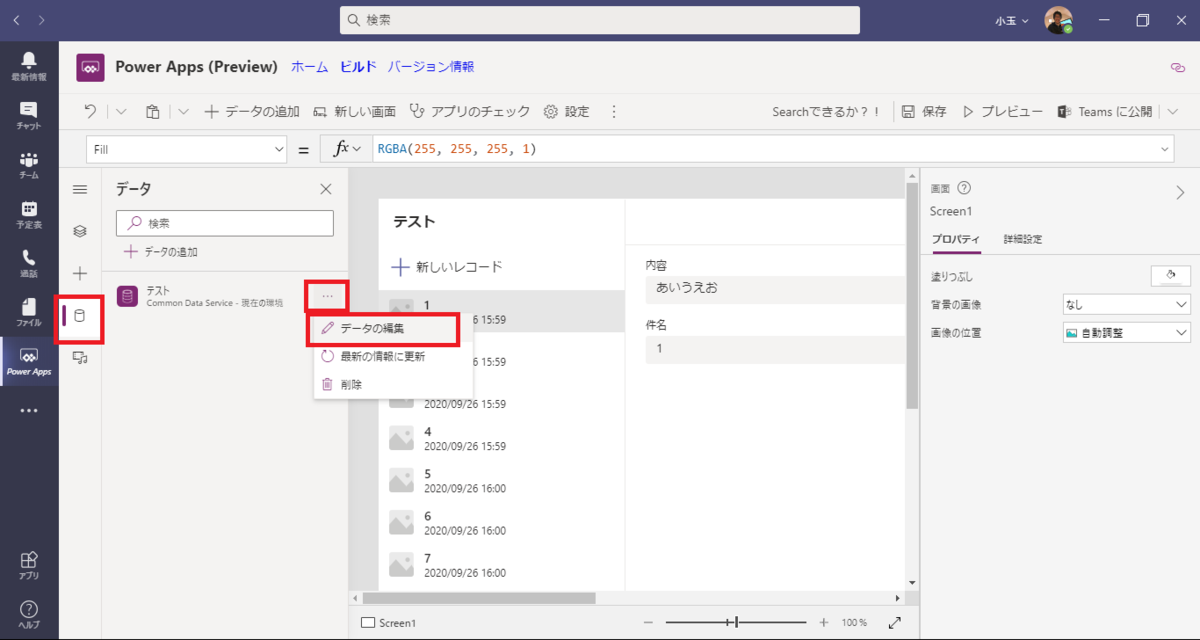Click the Undo arrow
This screenshot has height=640, width=1200.
[91, 111]
